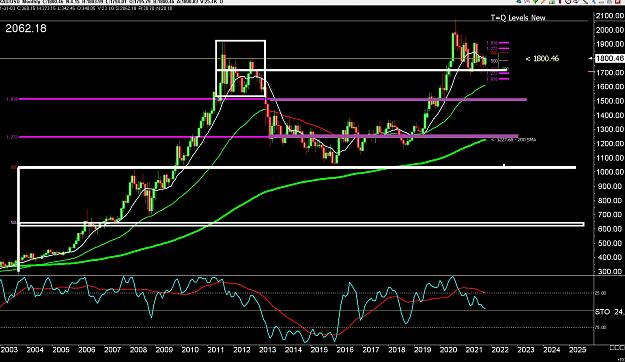Click the 2021 year label on time axis
The height and width of the screenshot is (362, 625).
click(x=474, y=350)
